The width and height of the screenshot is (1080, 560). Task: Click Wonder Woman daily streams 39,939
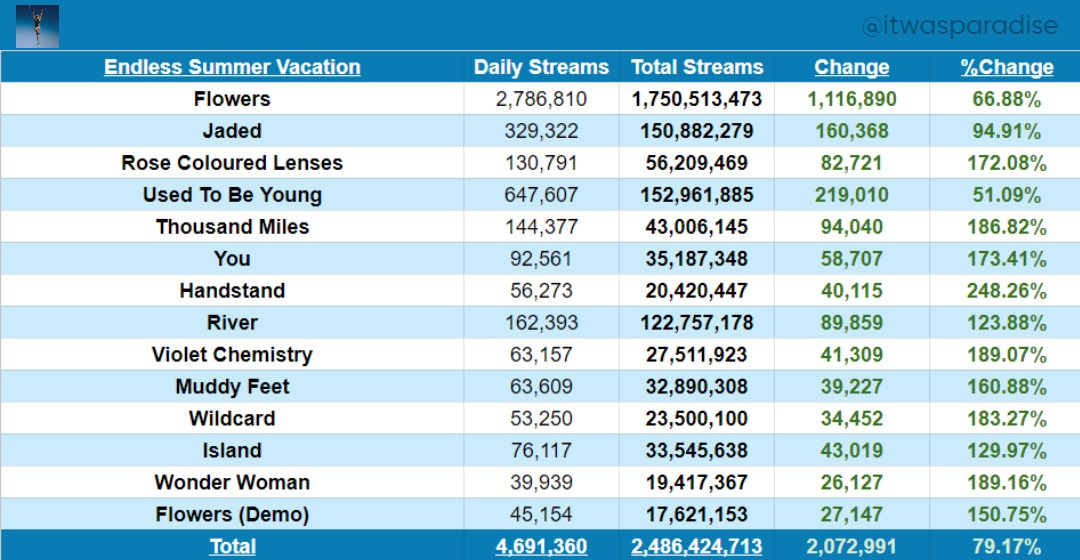(541, 482)
